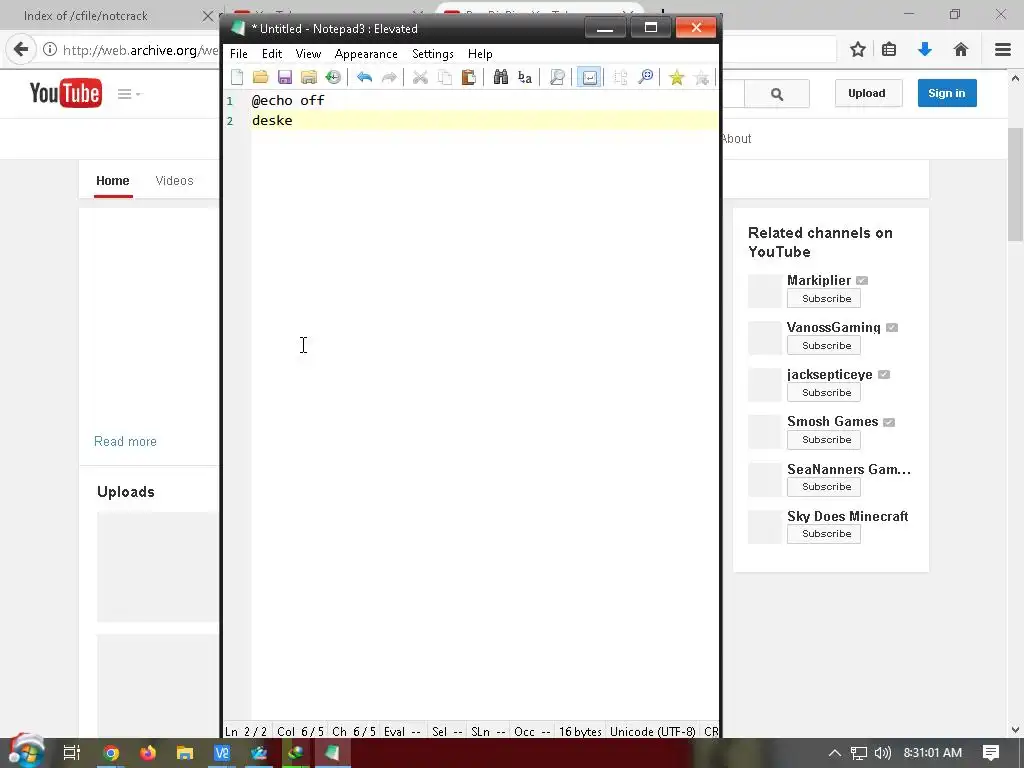Click the yellow star favorites icon

tap(677, 77)
